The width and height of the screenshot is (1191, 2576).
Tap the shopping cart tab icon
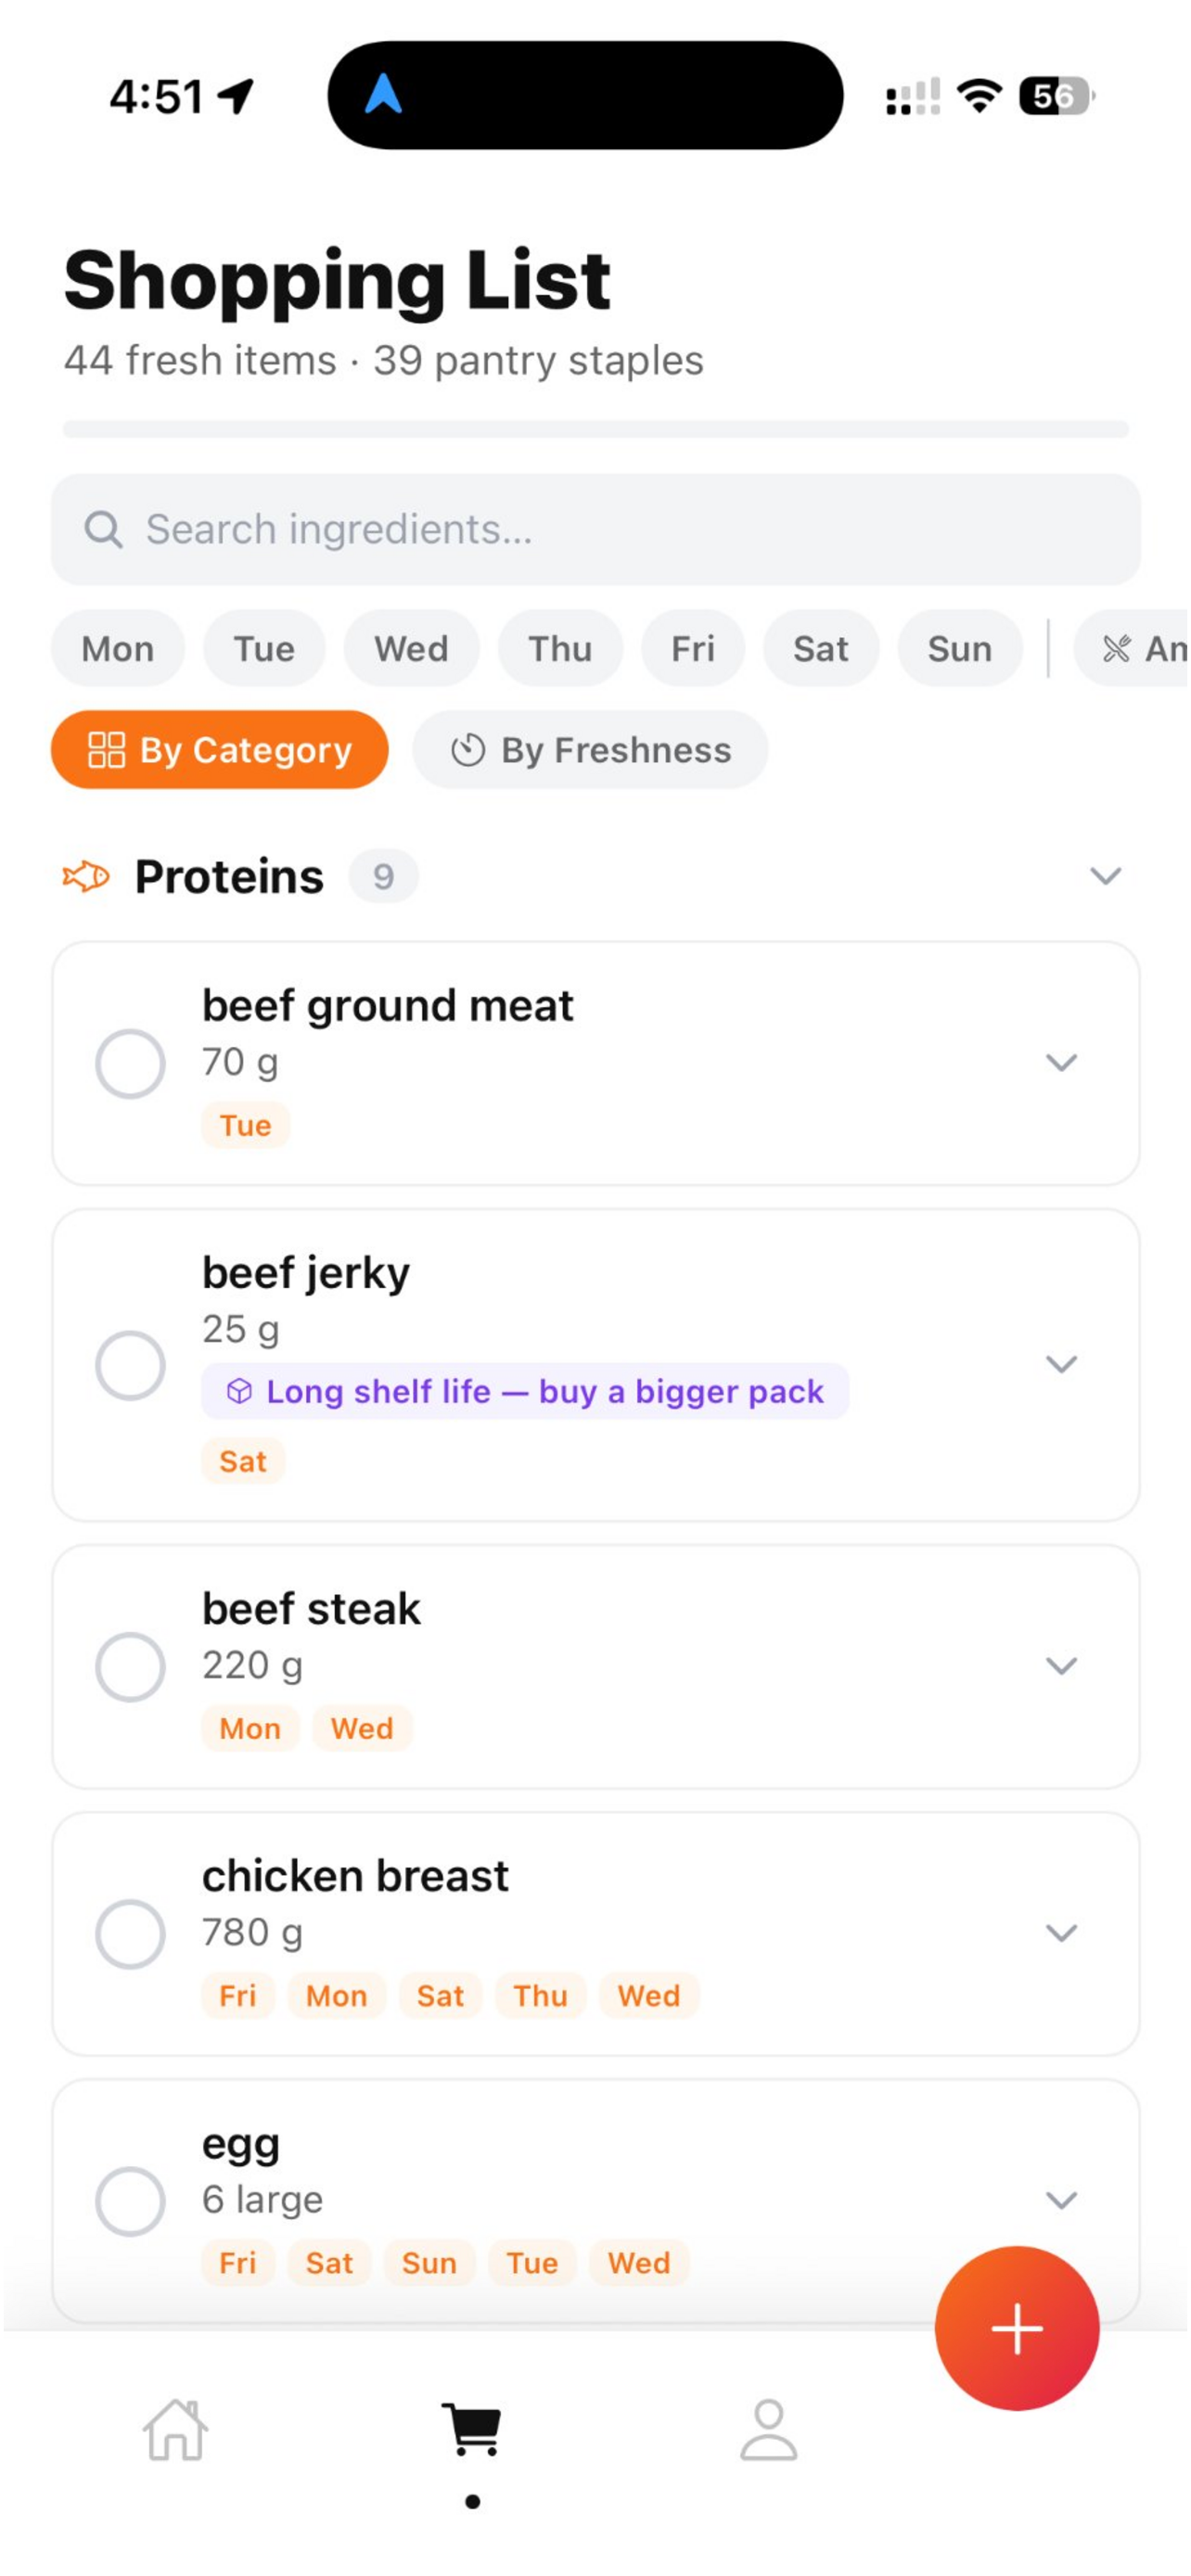pos(473,2429)
